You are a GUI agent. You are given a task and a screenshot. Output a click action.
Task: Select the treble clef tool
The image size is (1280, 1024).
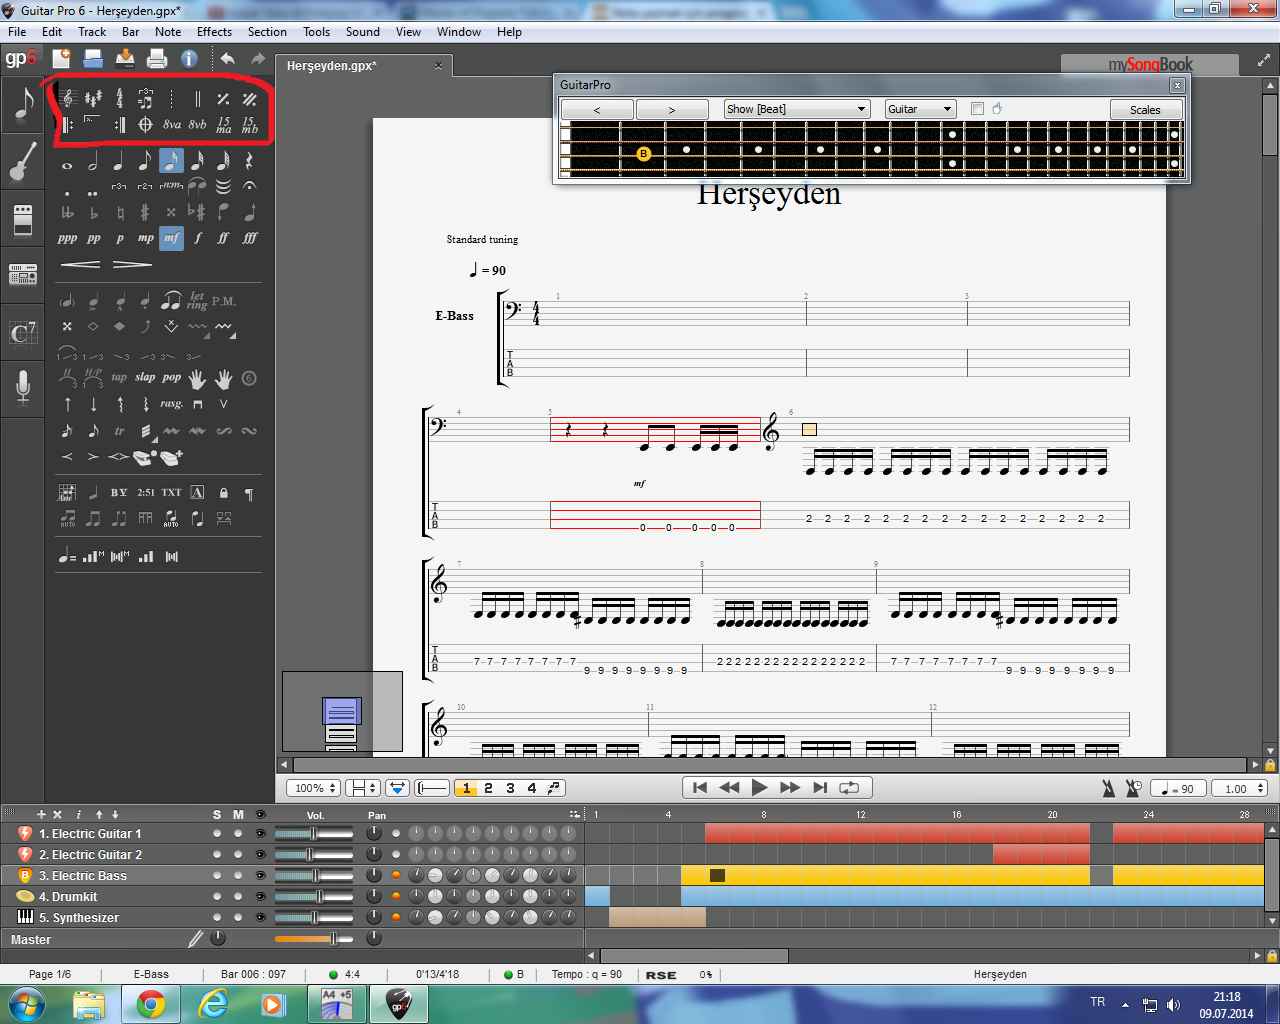pyautogui.click(x=67, y=99)
